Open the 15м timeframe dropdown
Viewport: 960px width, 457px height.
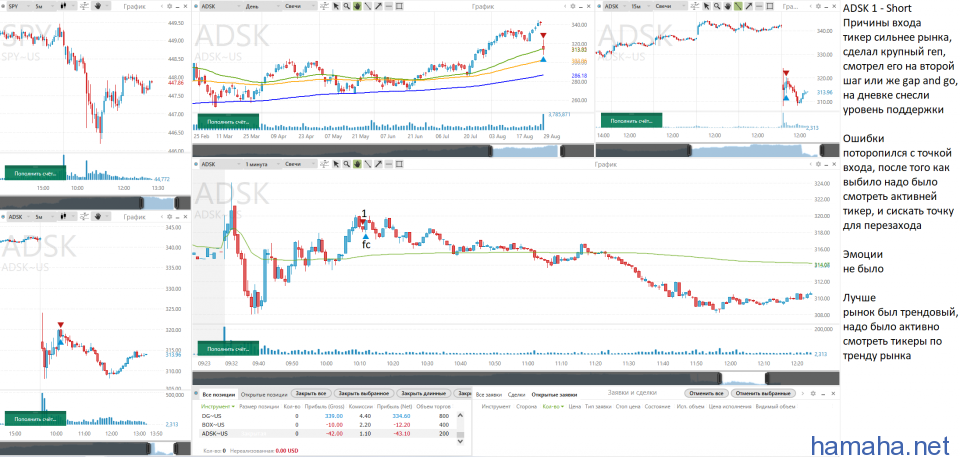click(640, 6)
